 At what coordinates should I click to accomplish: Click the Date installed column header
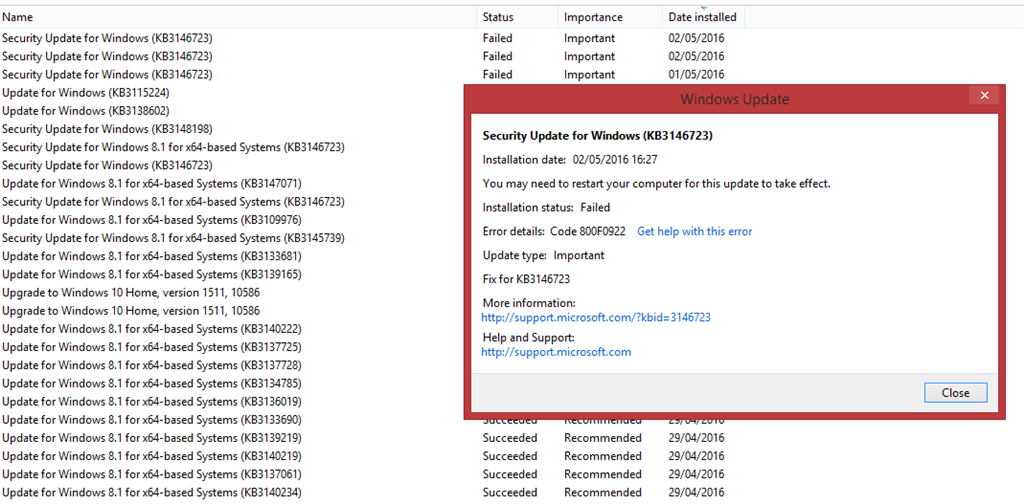click(703, 17)
